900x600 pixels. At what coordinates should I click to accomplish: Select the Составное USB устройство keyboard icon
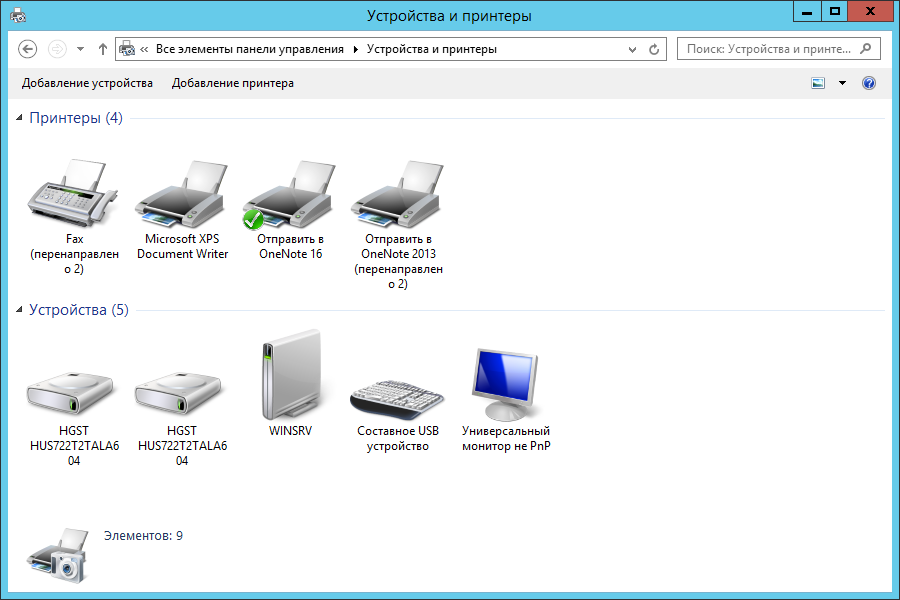(397, 399)
